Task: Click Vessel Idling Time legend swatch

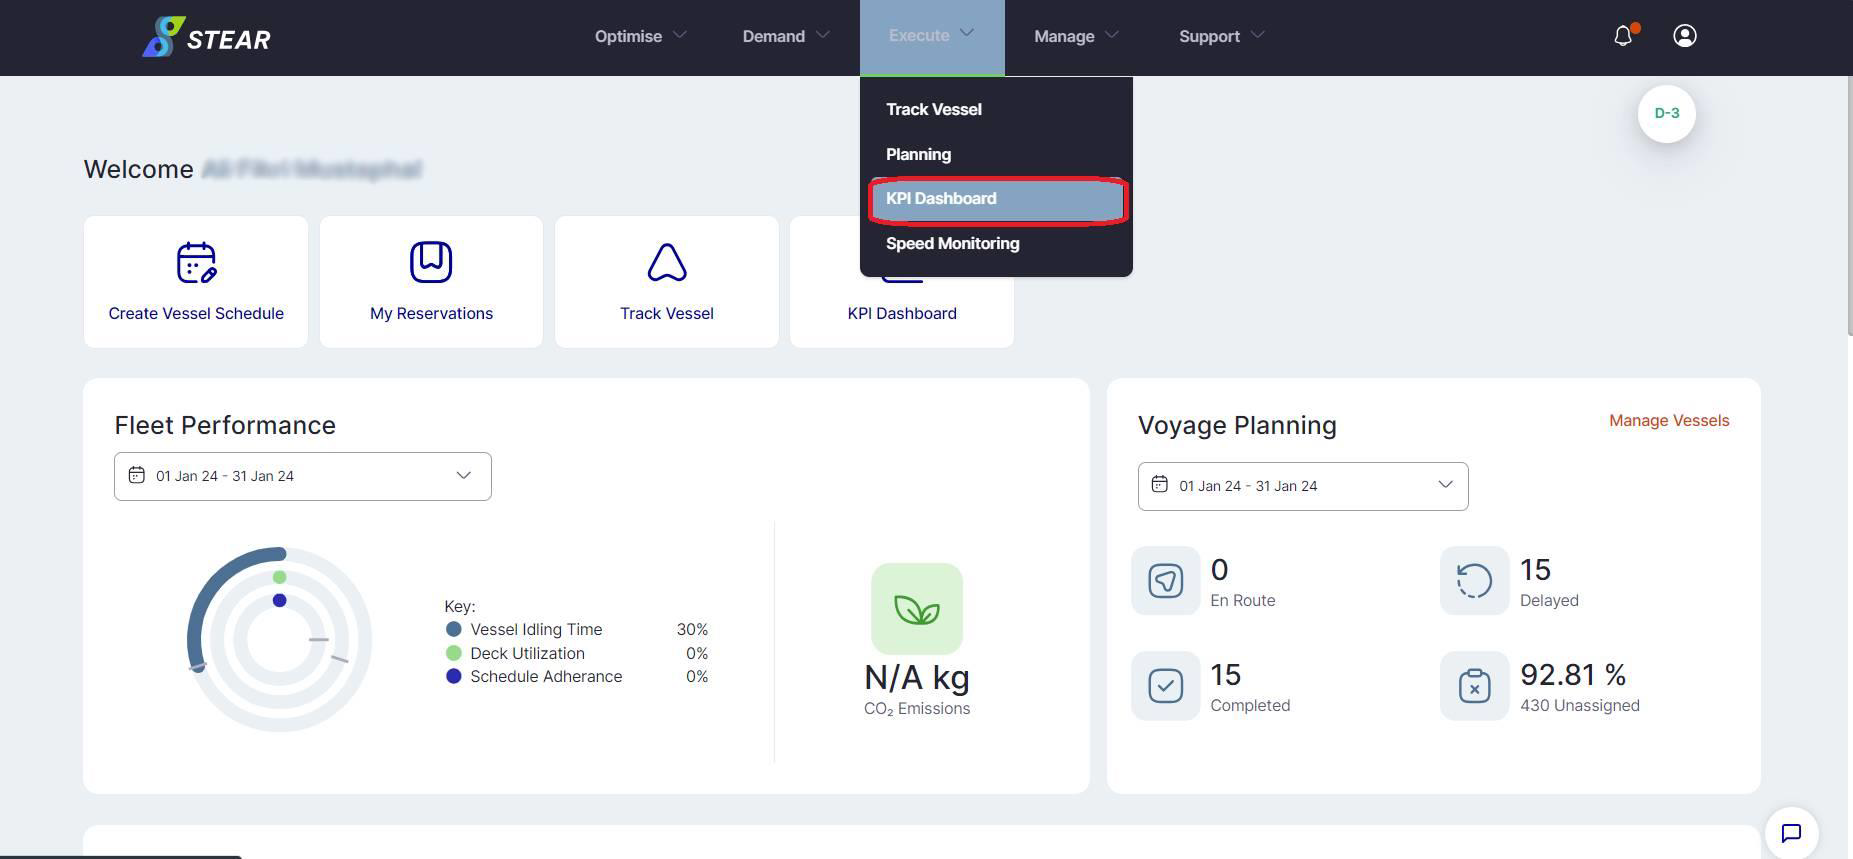Action: pos(453,629)
